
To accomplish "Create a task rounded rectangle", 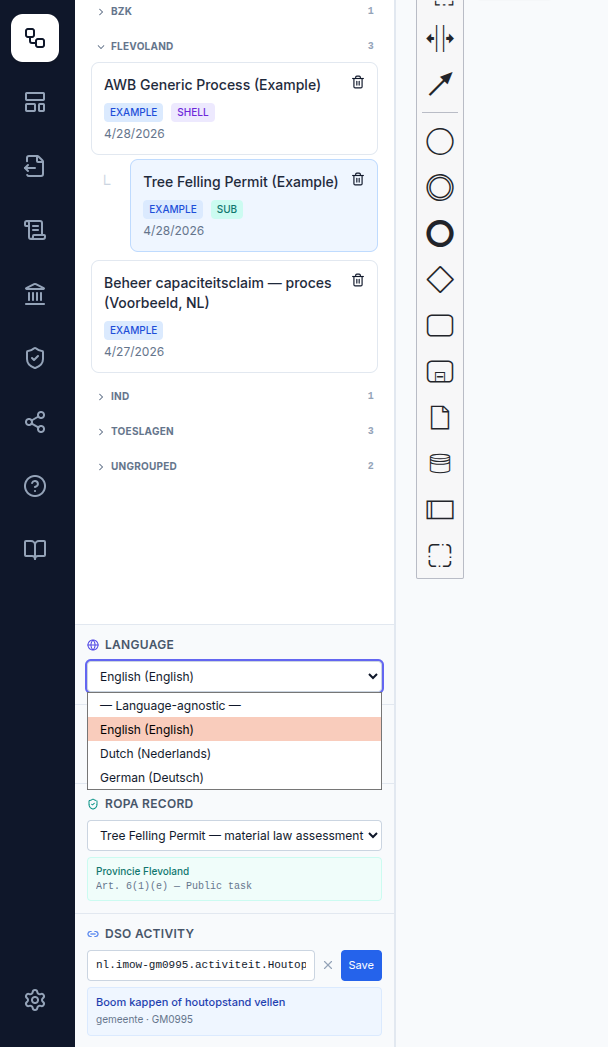I will pyautogui.click(x=440, y=326).
